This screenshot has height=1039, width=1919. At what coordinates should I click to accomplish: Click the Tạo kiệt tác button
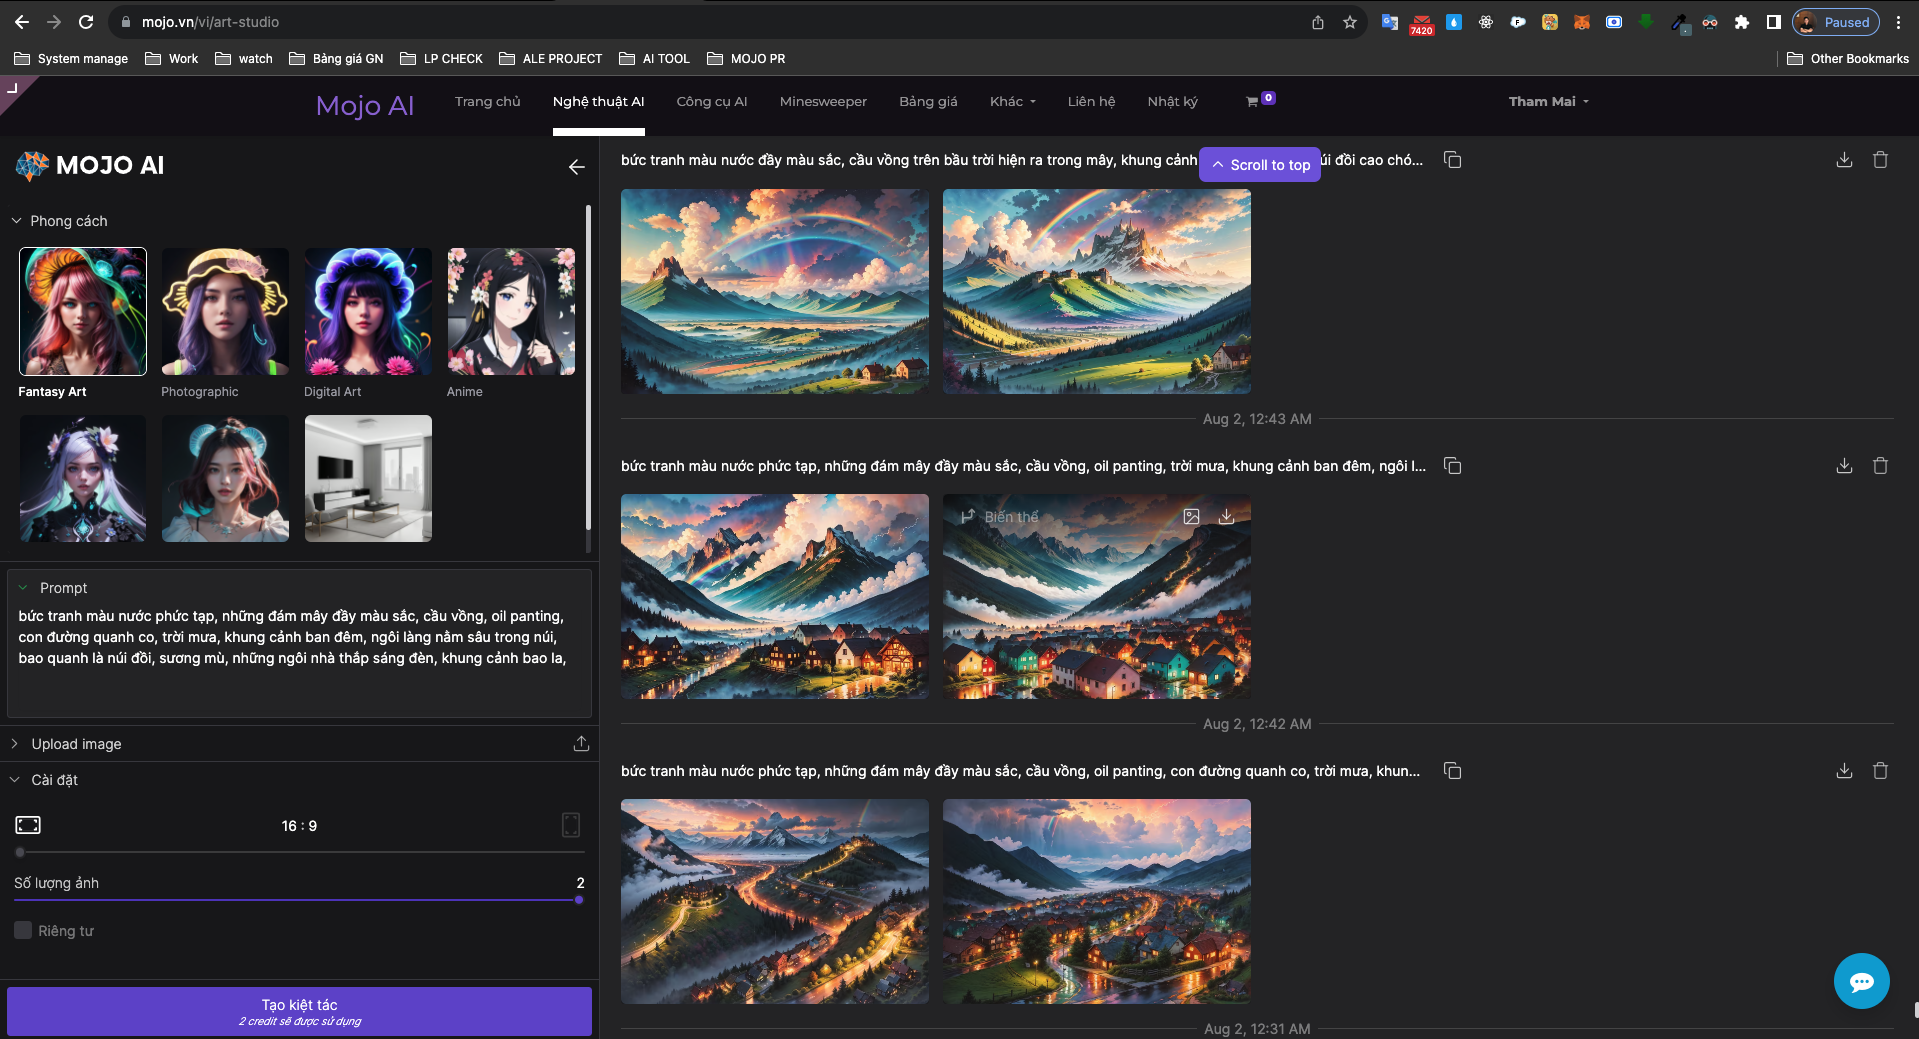click(299, 1011)
